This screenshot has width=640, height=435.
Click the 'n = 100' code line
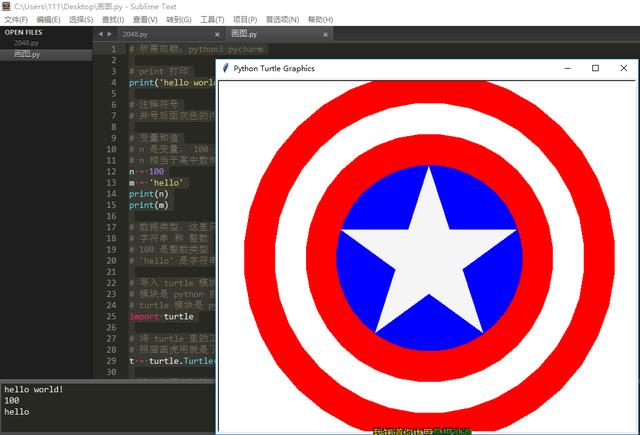147,171
